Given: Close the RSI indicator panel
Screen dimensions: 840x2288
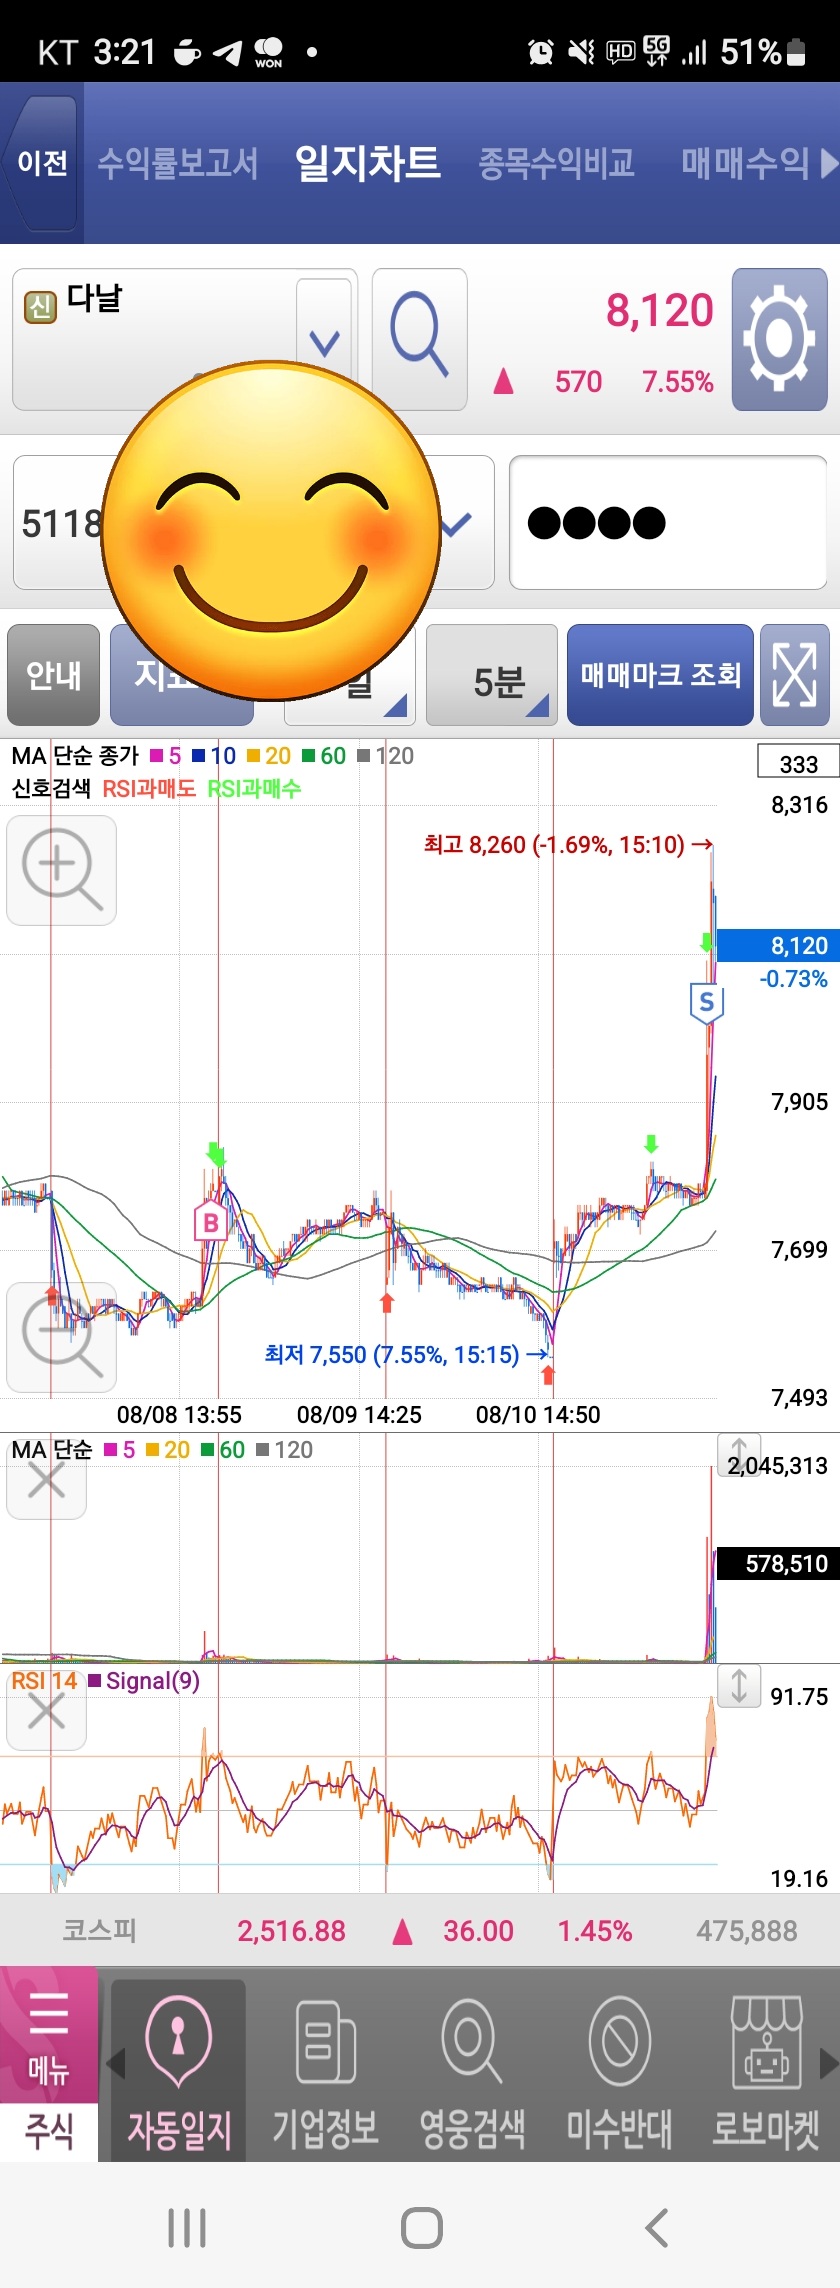Looking at the screenshot, I should pos(46,1711).
